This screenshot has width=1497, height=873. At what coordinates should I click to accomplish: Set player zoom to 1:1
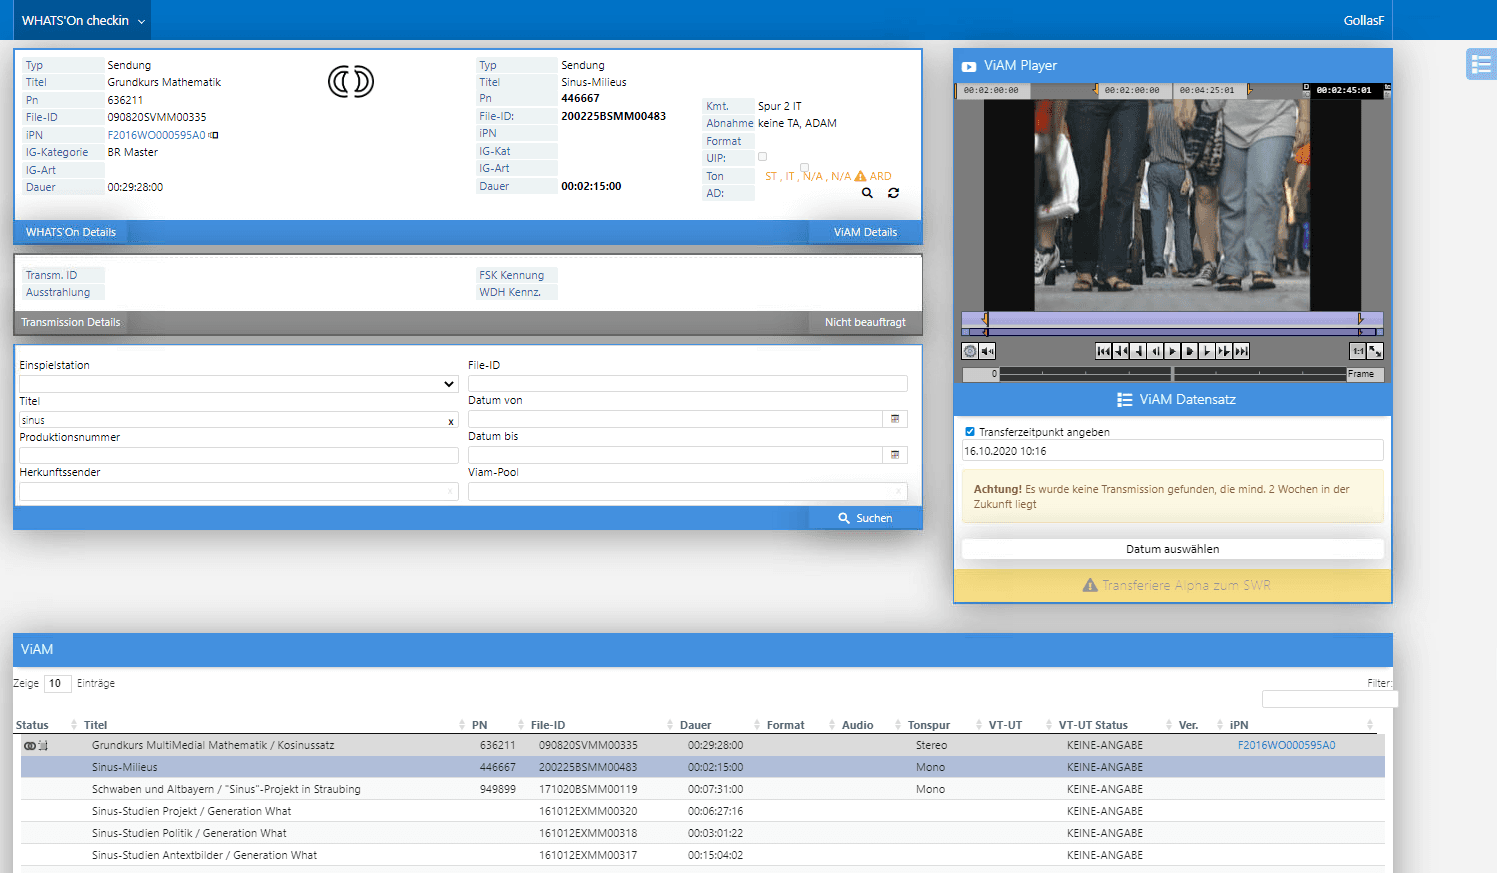(x=1357, y=350)
